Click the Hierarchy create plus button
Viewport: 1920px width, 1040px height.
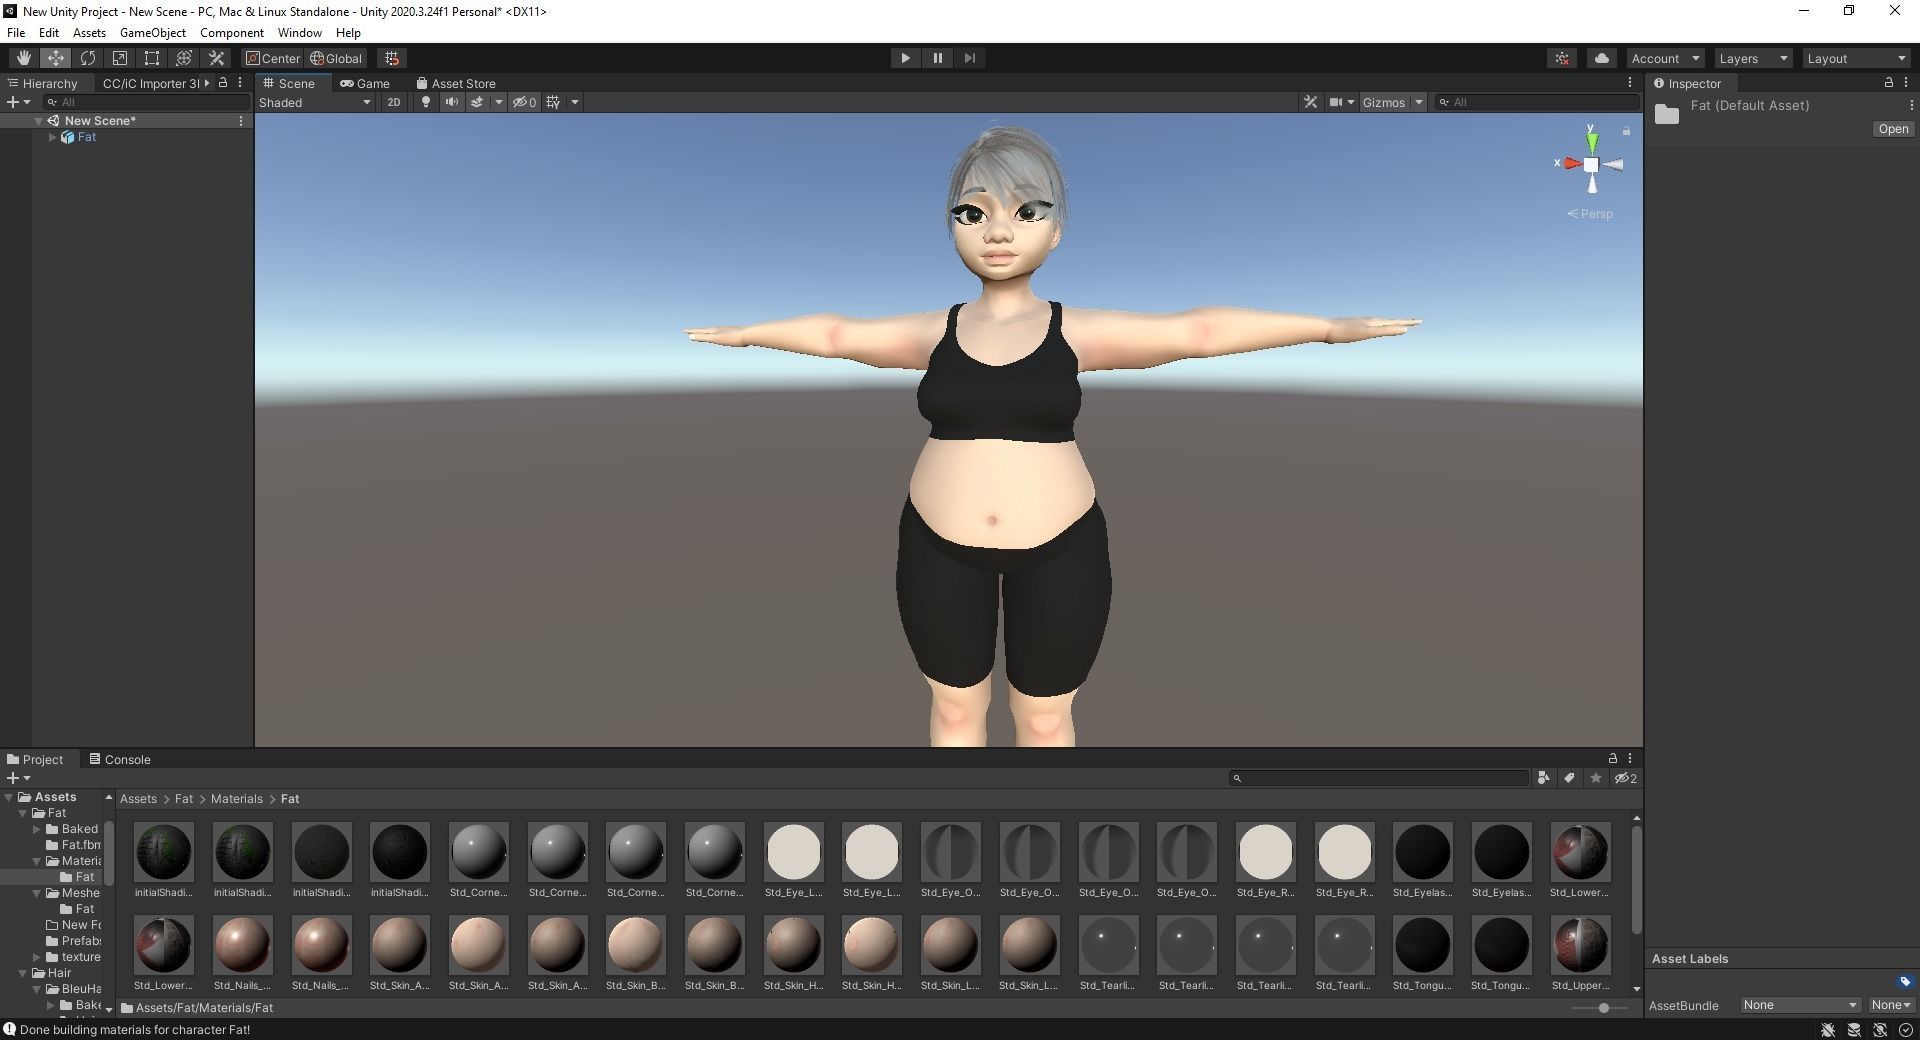coord(13,102)
